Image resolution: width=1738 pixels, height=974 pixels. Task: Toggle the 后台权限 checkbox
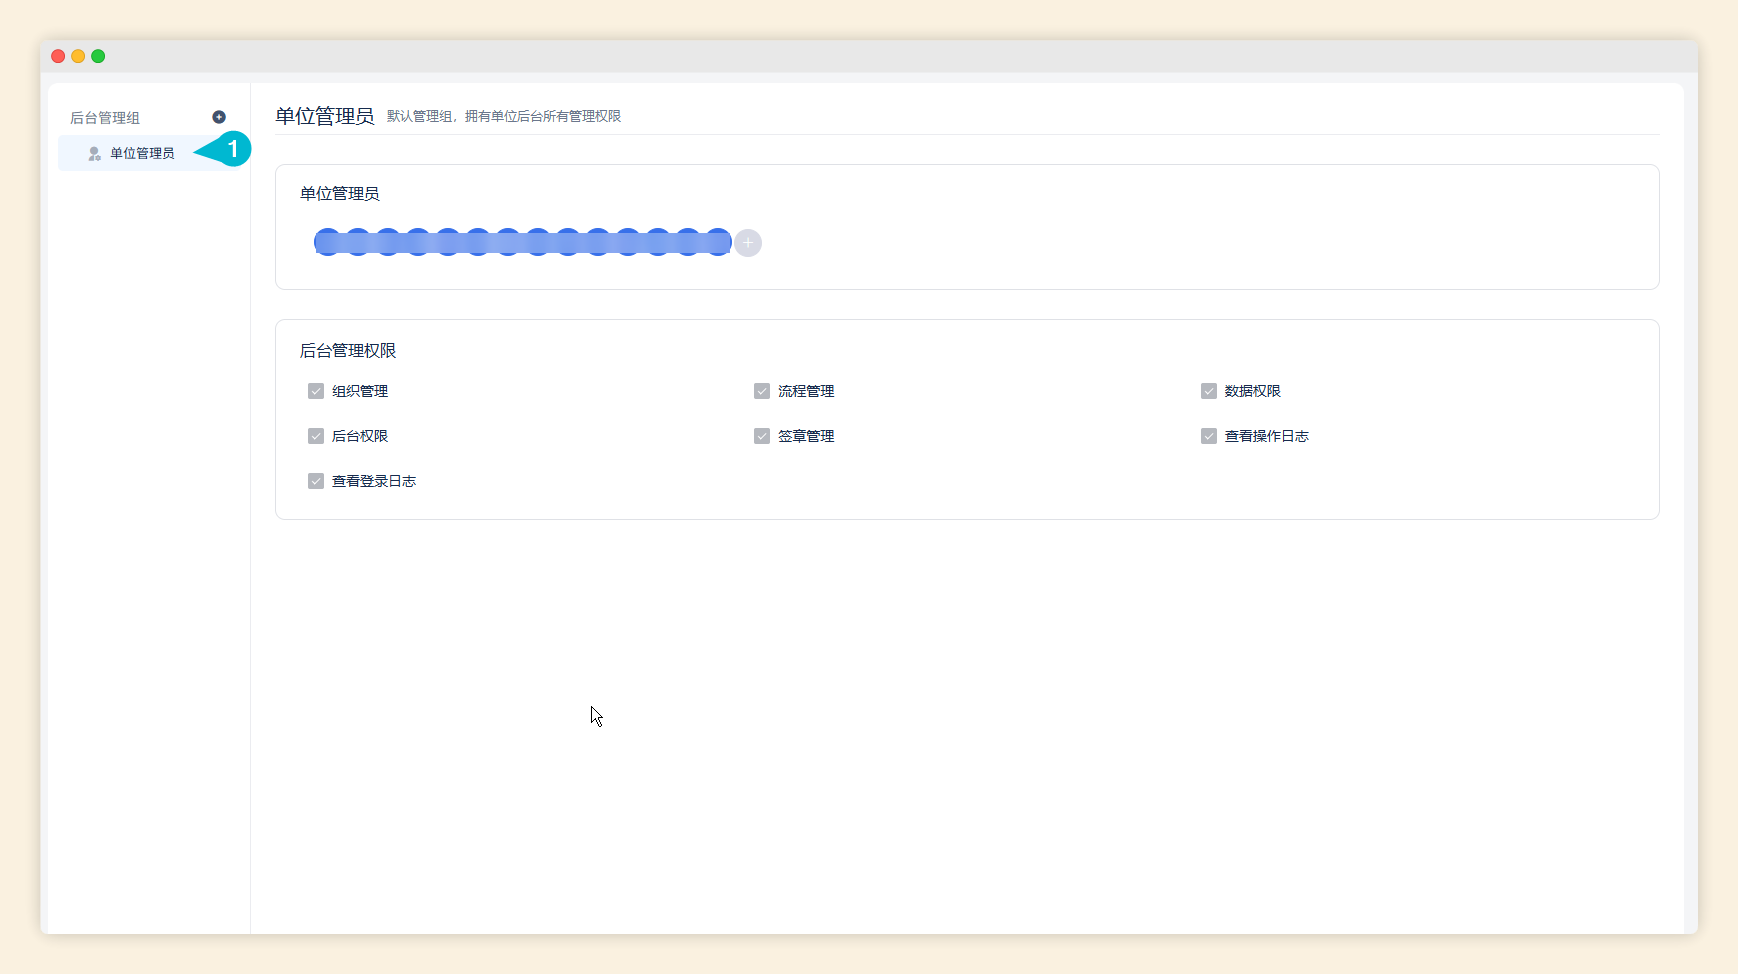click(x=316, y=436)
